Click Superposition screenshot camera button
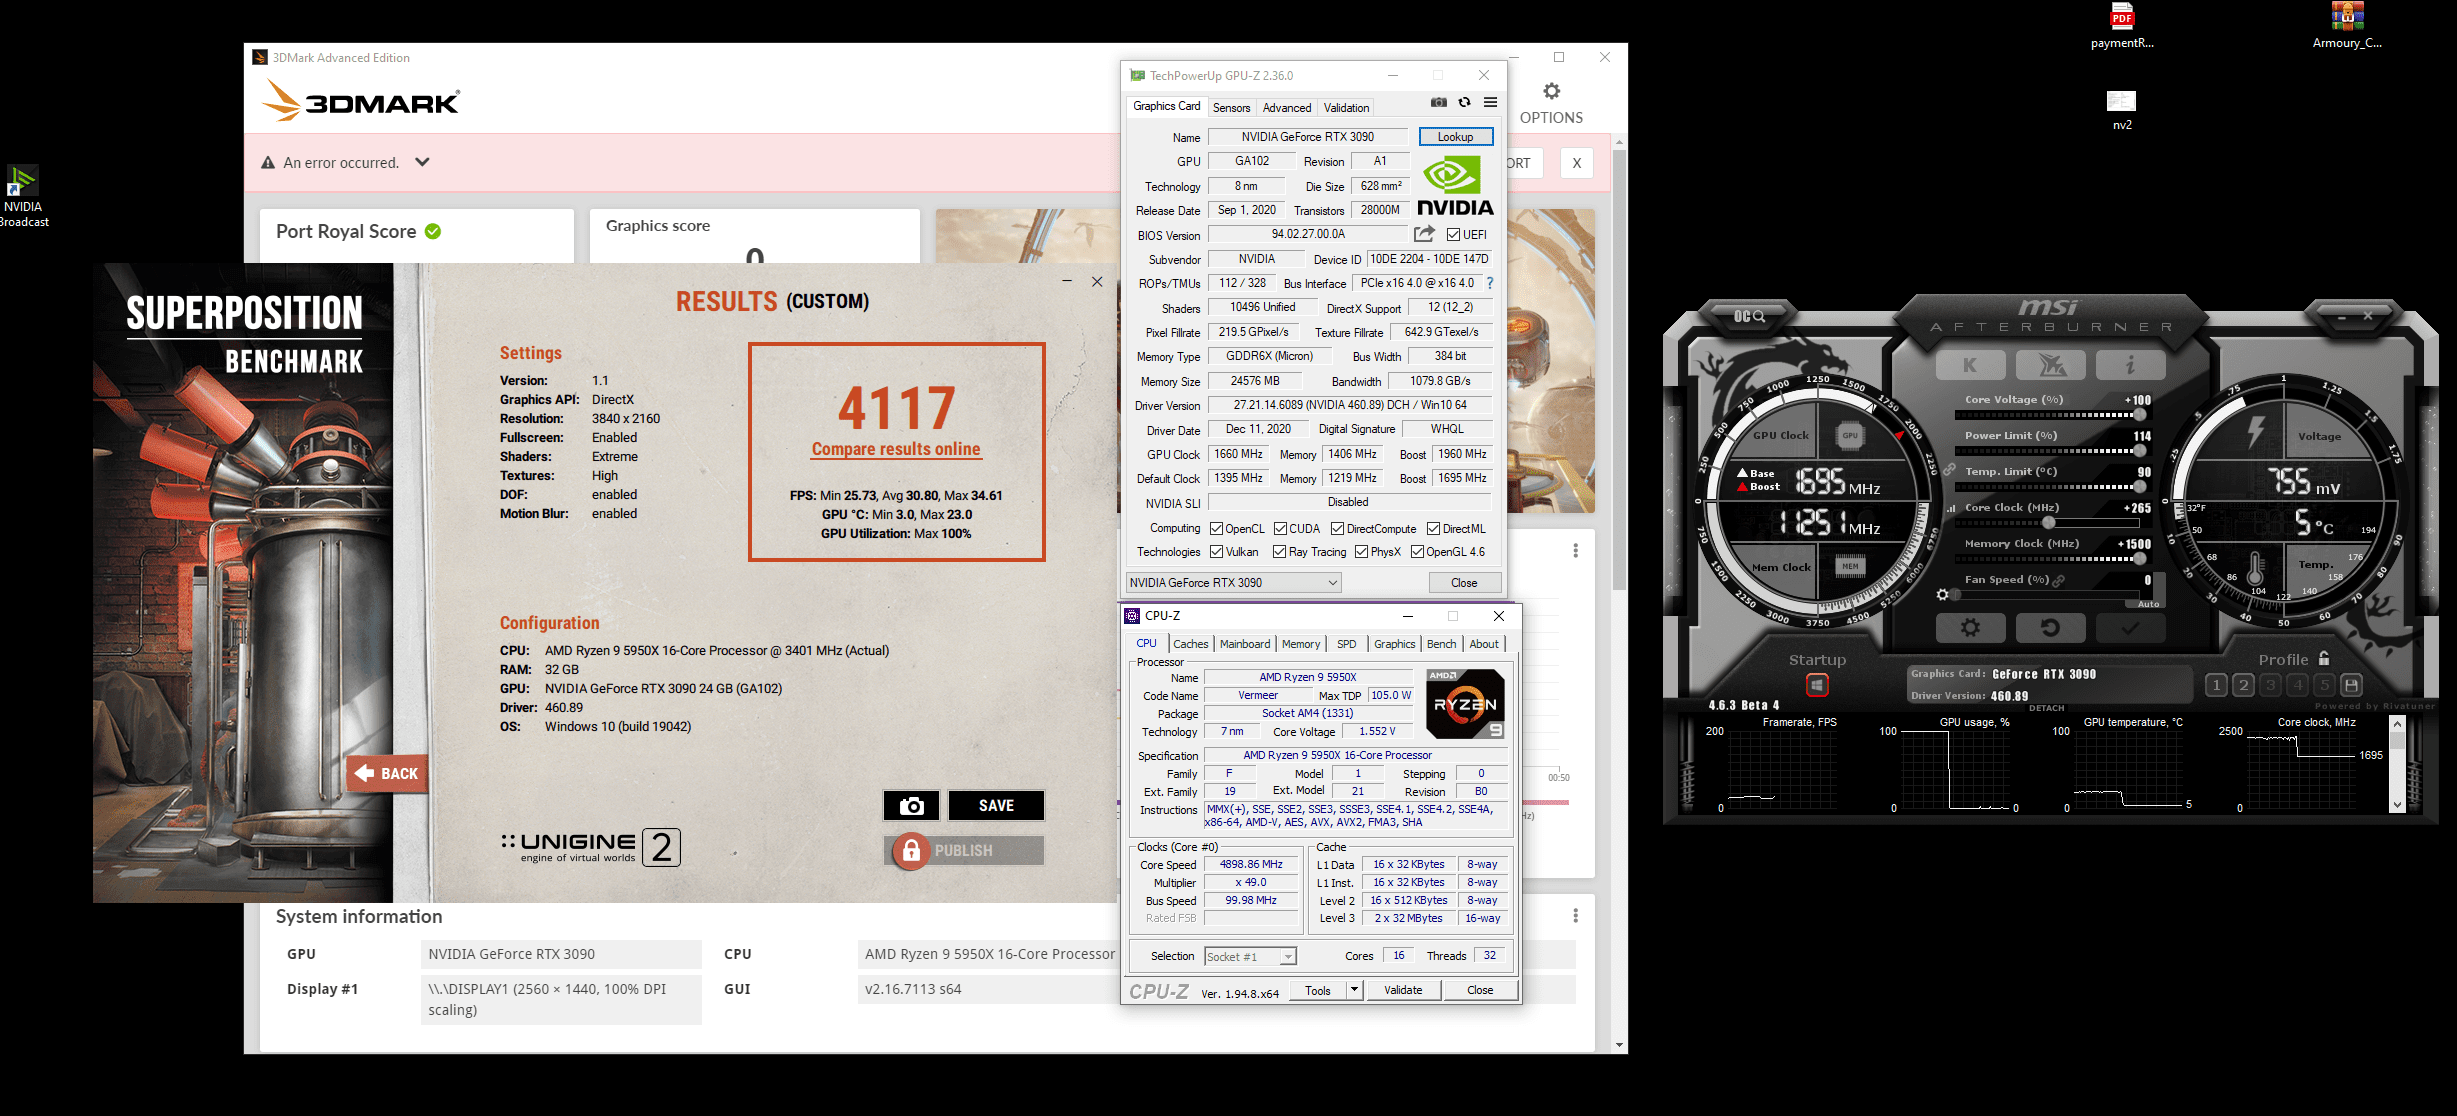This screenshot has height=1116, width=2457. coord(911,806)
